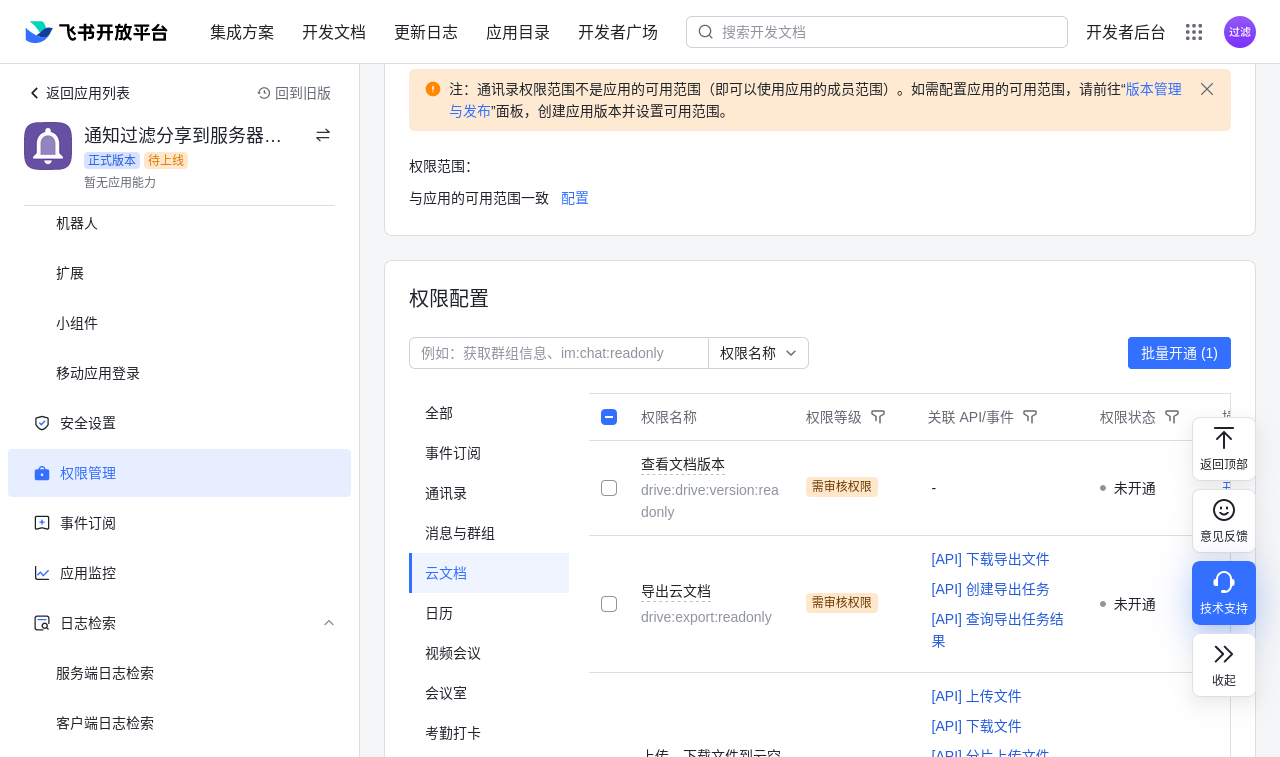Select the 消息与群组 permission category
Image resolution: width=1280 pixels, height=757 pixels.
click(489, 533)
